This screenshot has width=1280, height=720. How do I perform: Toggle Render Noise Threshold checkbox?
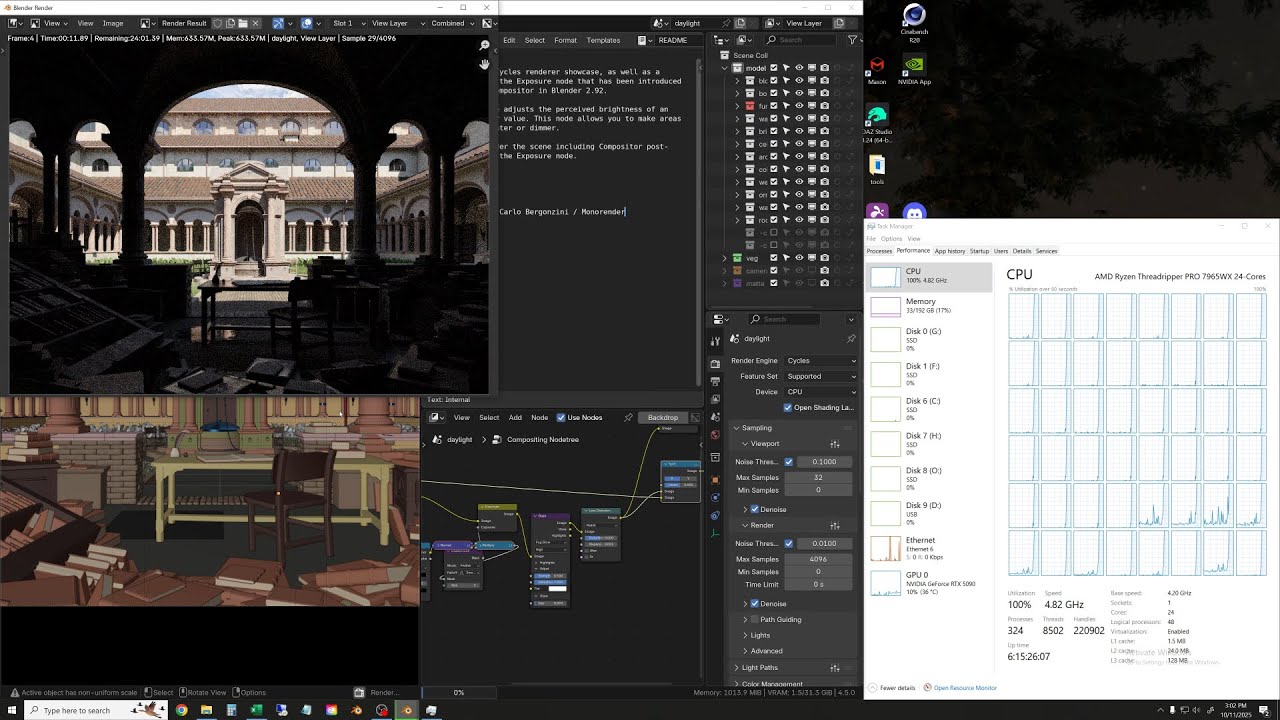[x=789, y=544]
